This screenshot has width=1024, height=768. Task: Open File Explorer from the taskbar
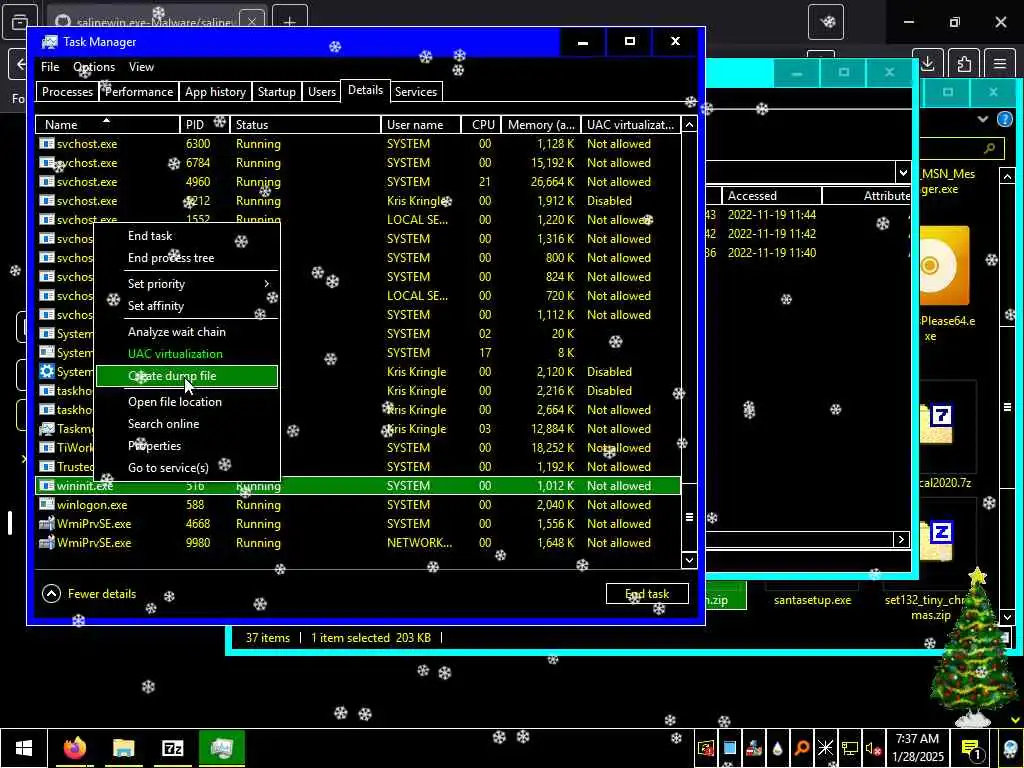pyautogui.click(x=123, y=748)
